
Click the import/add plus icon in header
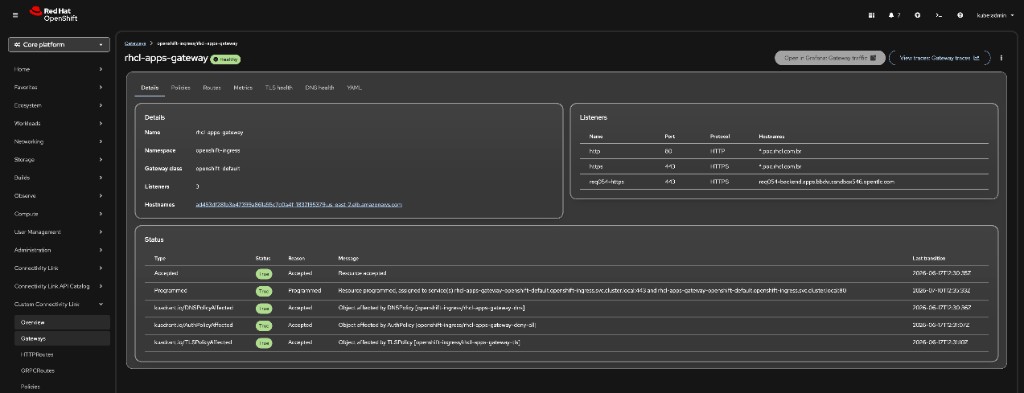tap(918, 15)
